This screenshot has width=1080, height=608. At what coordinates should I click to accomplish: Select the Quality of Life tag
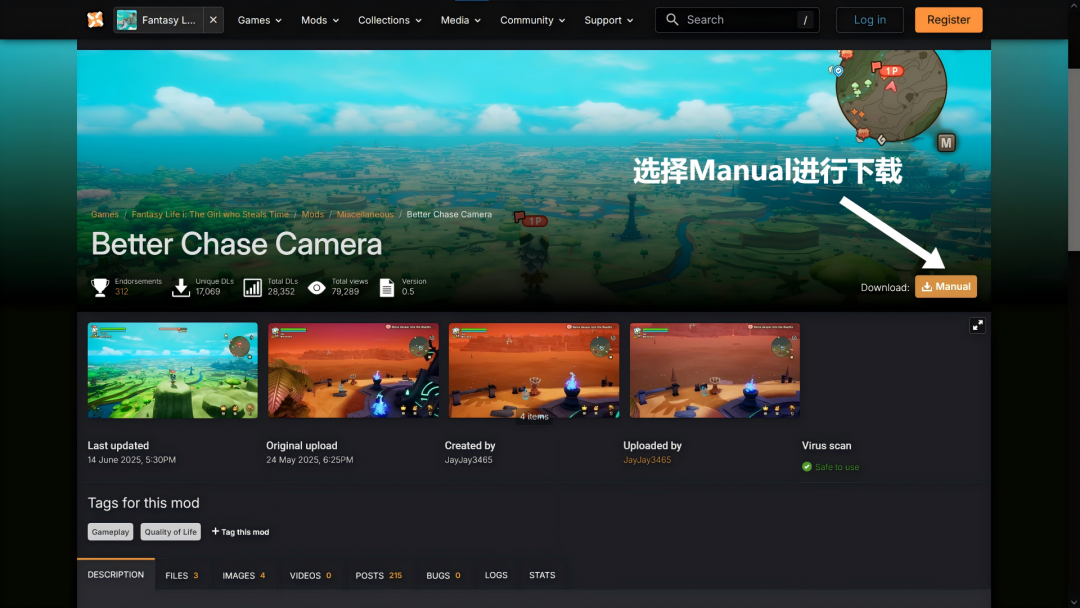click(x=171, y=532)
